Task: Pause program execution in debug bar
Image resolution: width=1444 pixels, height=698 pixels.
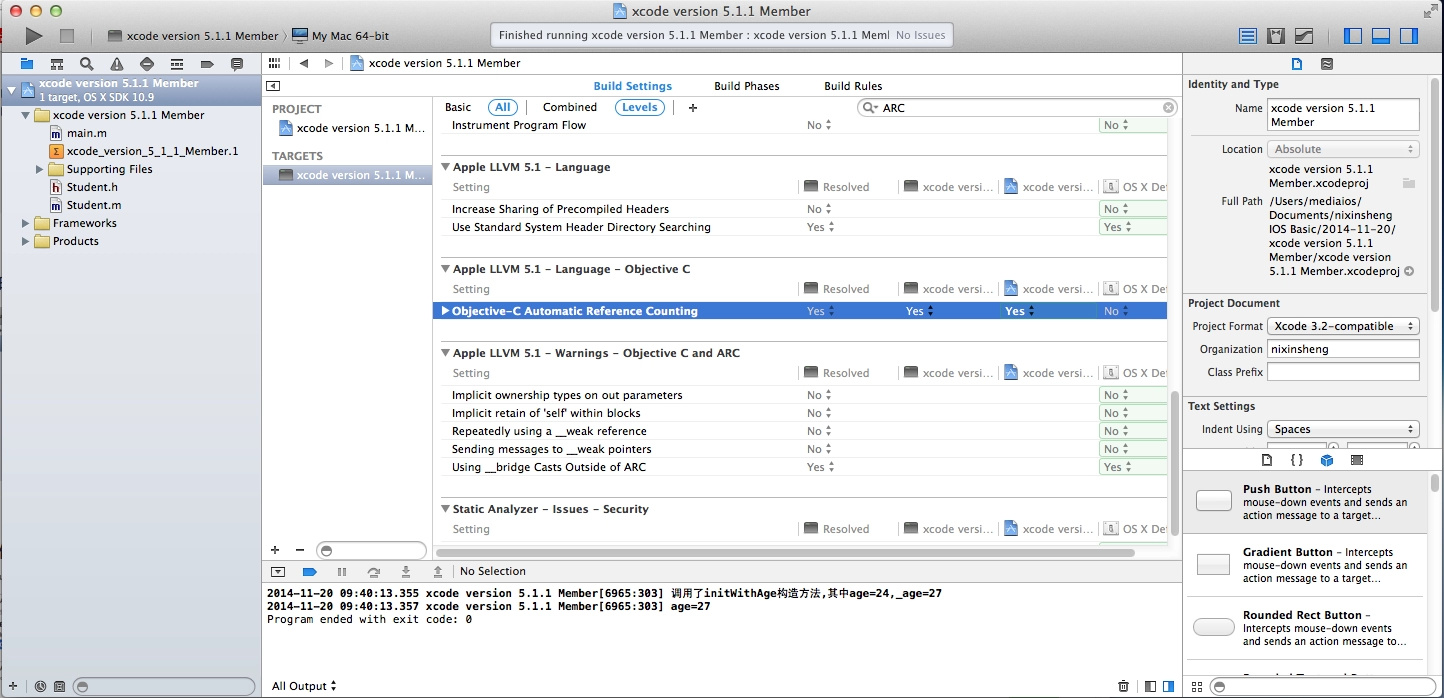Action: click(x=342, y=572)
